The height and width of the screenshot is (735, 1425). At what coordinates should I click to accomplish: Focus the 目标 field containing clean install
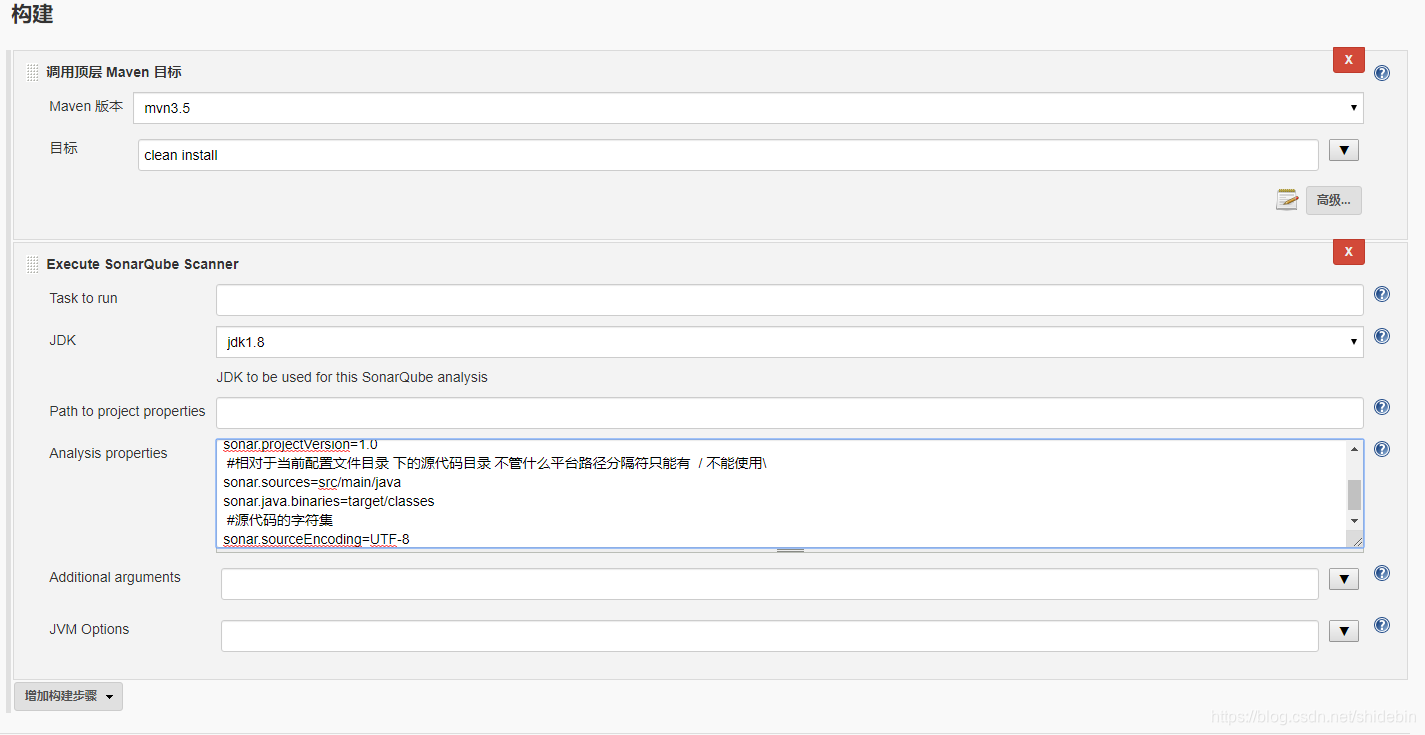coord(728,155)
